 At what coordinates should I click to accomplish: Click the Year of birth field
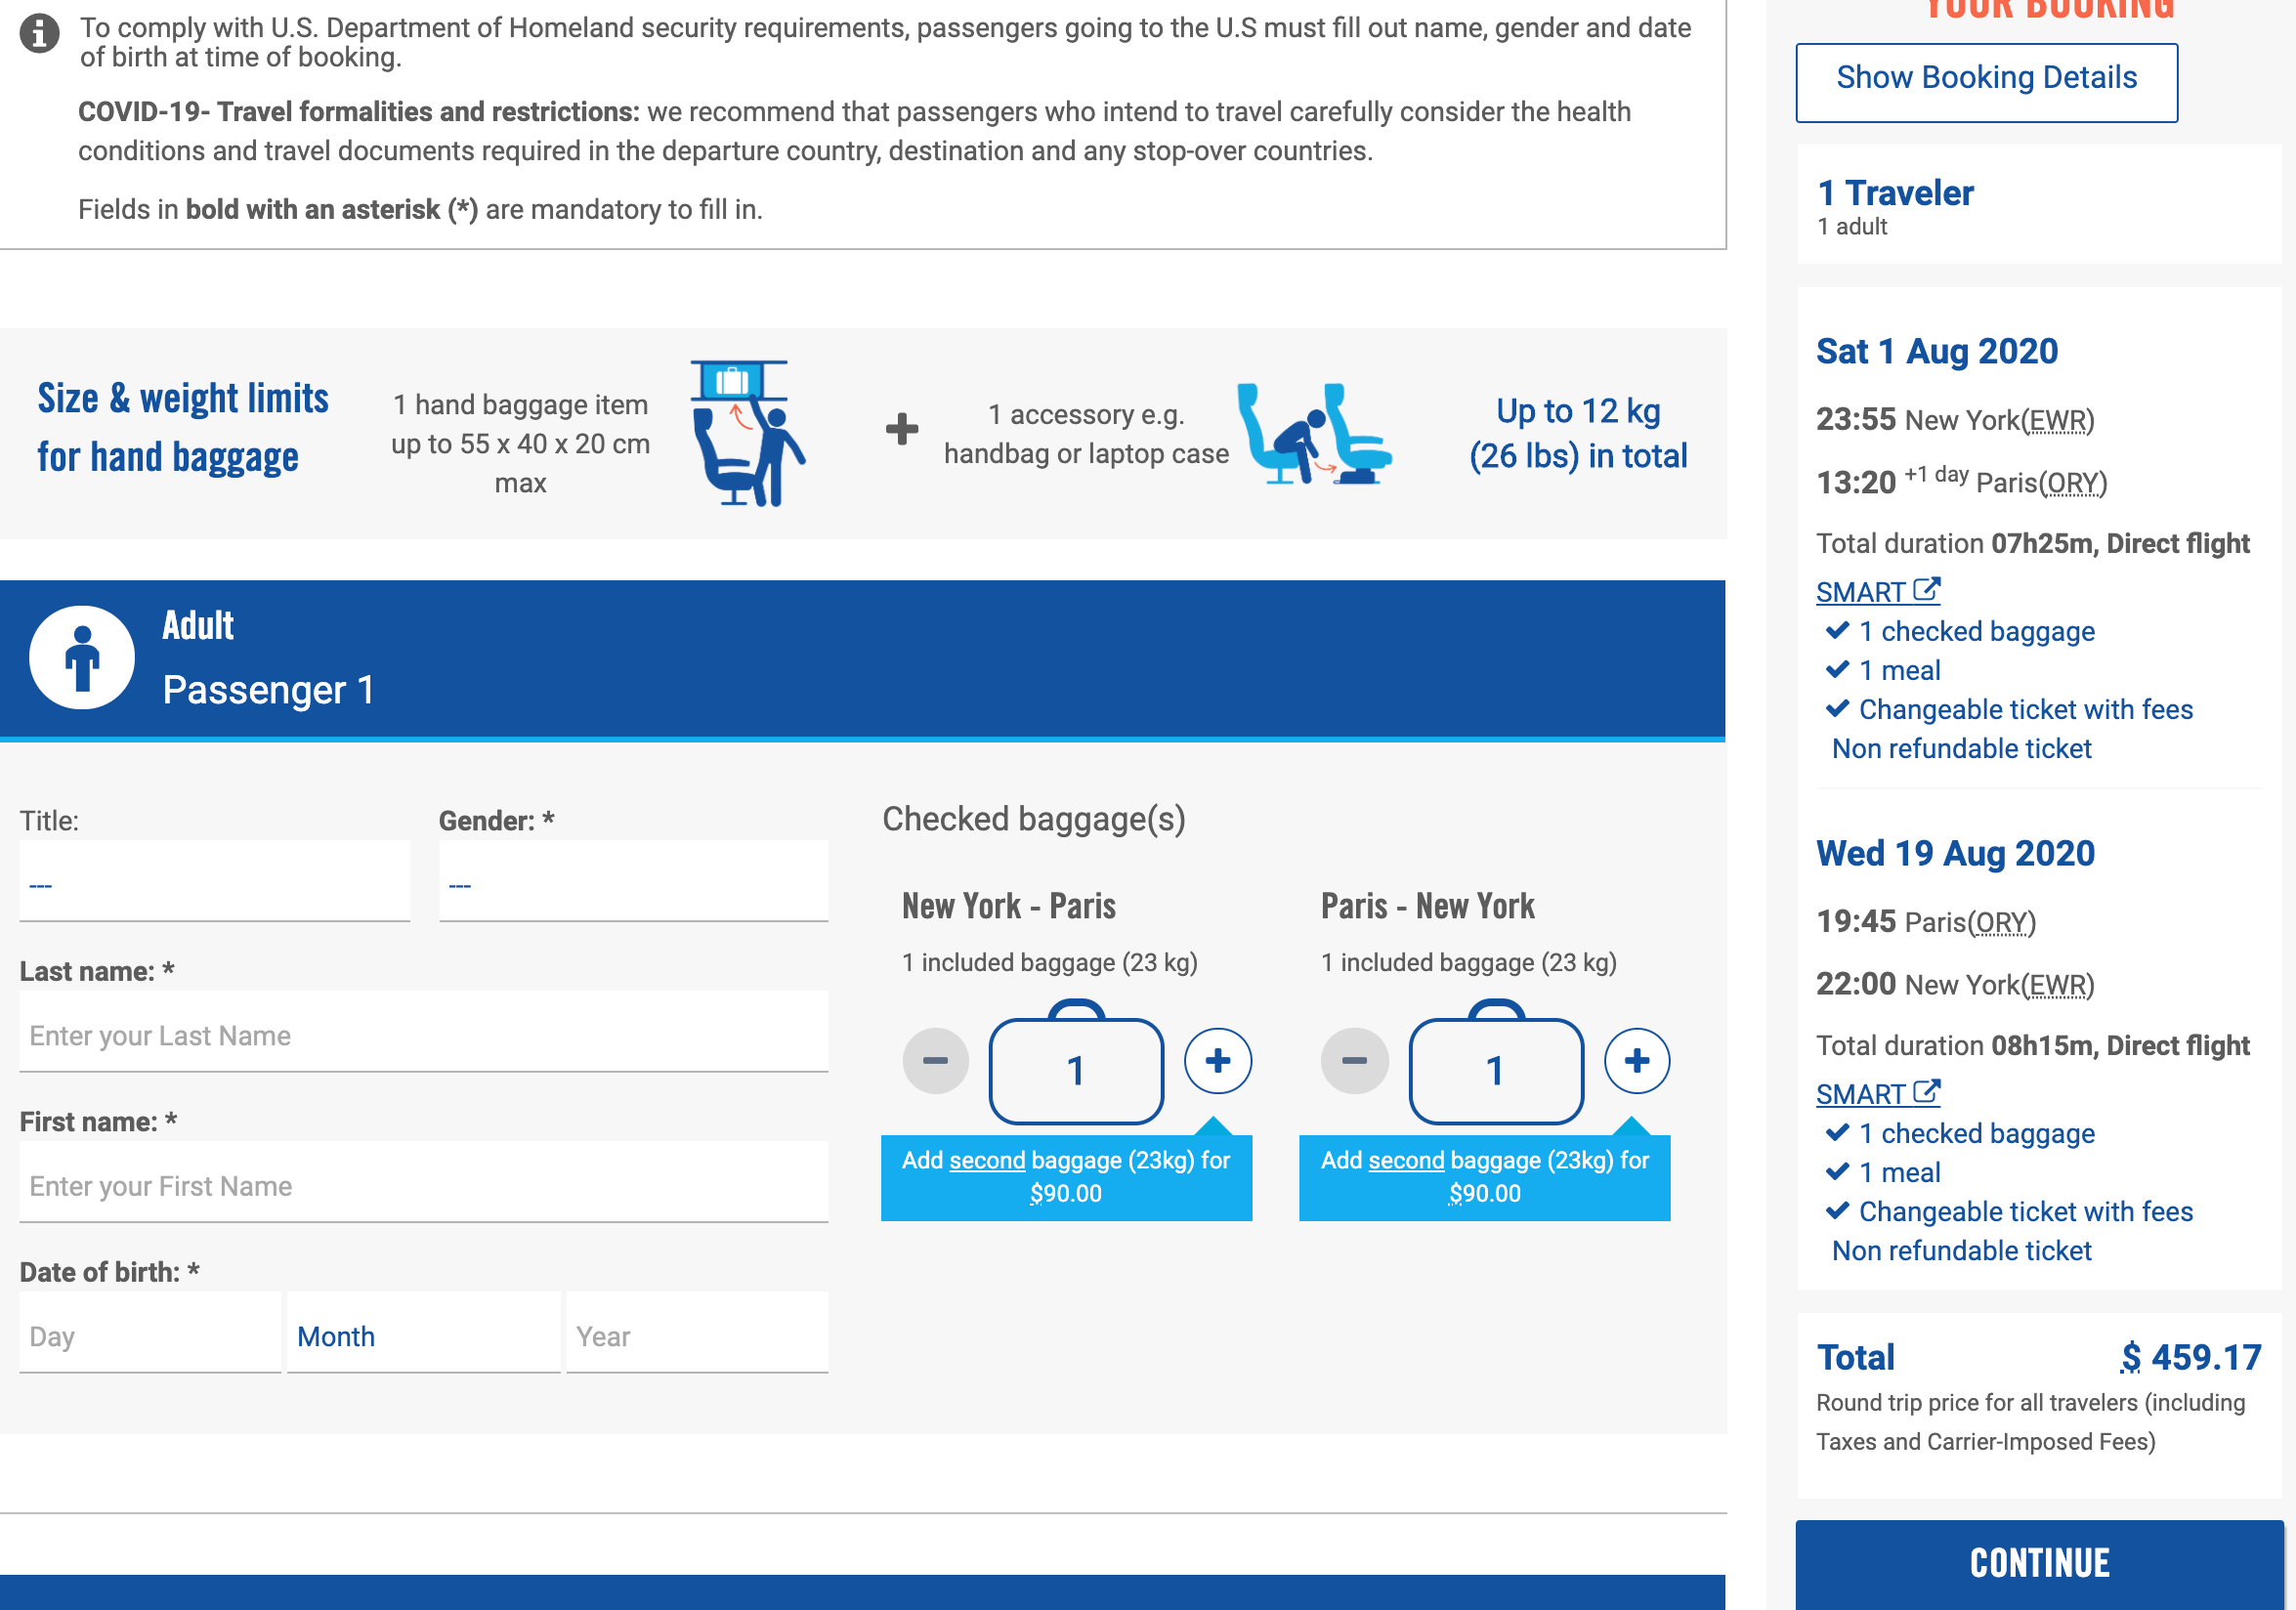click(697, 1336)
